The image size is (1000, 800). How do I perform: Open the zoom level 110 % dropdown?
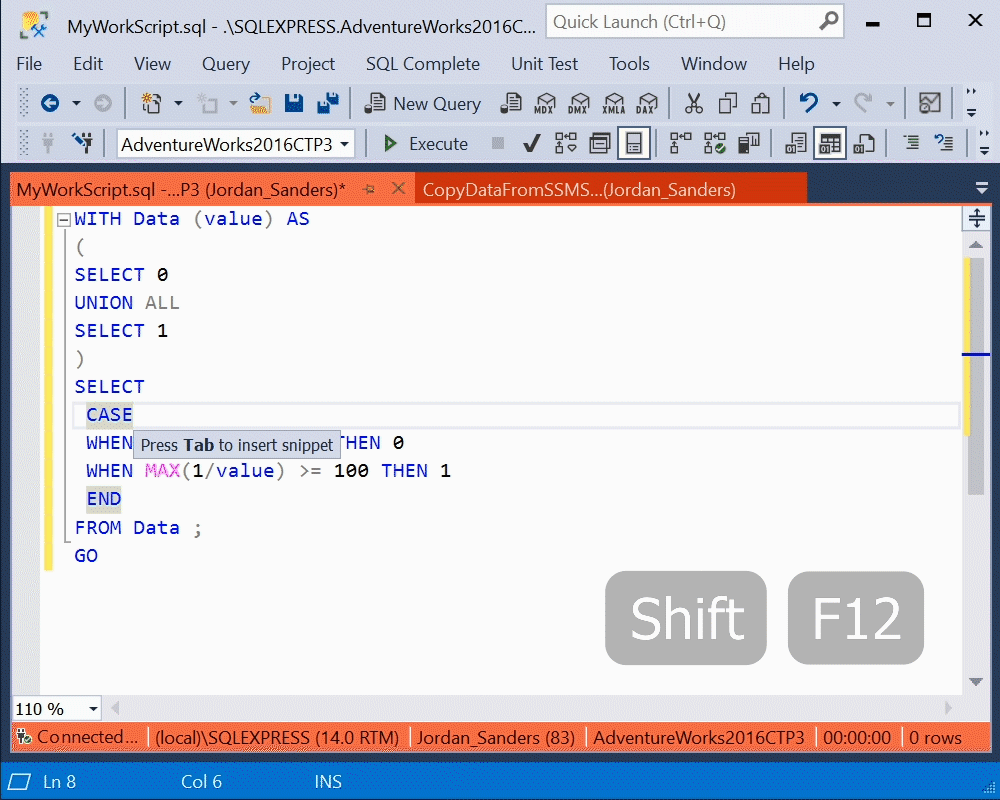click(x=93, y=709)
